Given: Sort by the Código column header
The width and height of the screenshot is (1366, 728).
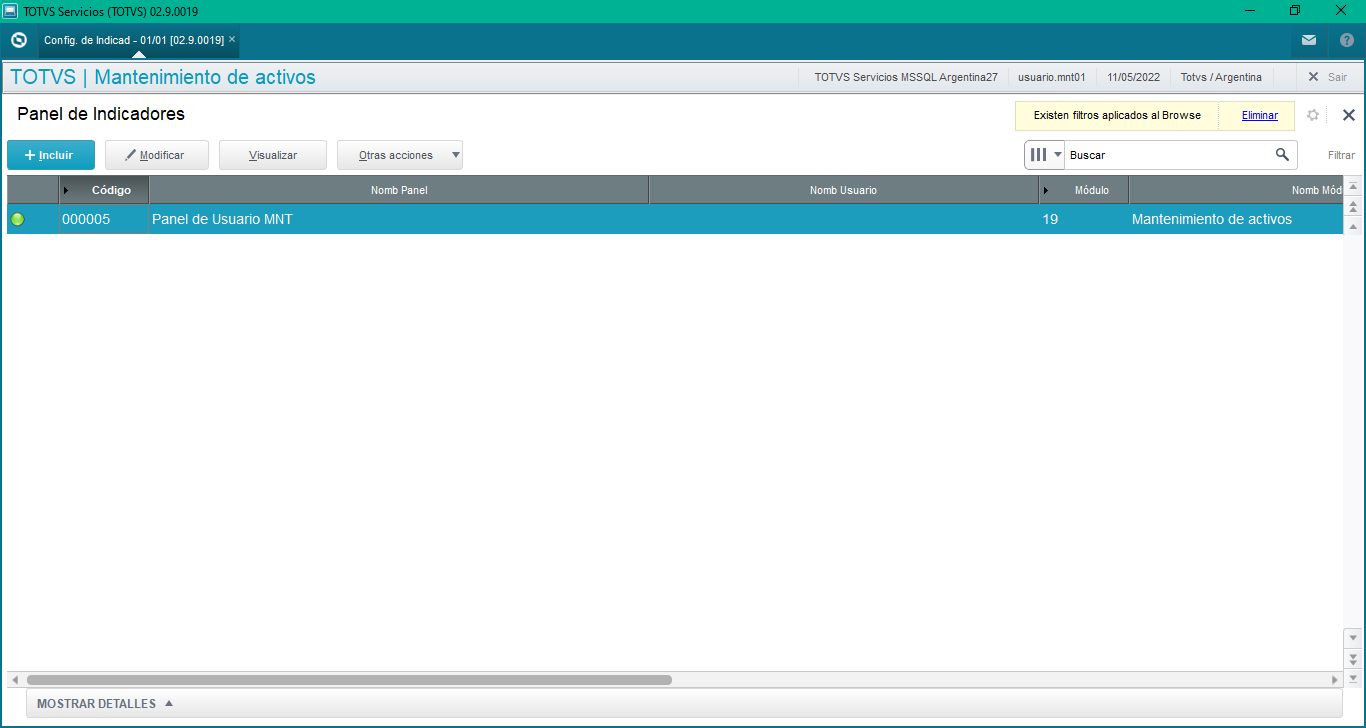Looking at the screenshot, I should [104, 190].
